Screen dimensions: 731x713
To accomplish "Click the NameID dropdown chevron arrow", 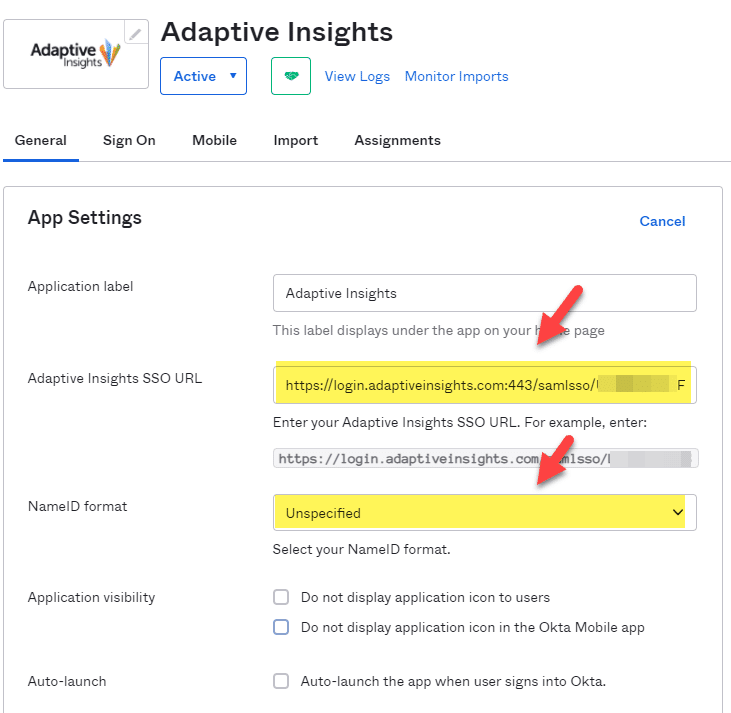I will point(677,512).
